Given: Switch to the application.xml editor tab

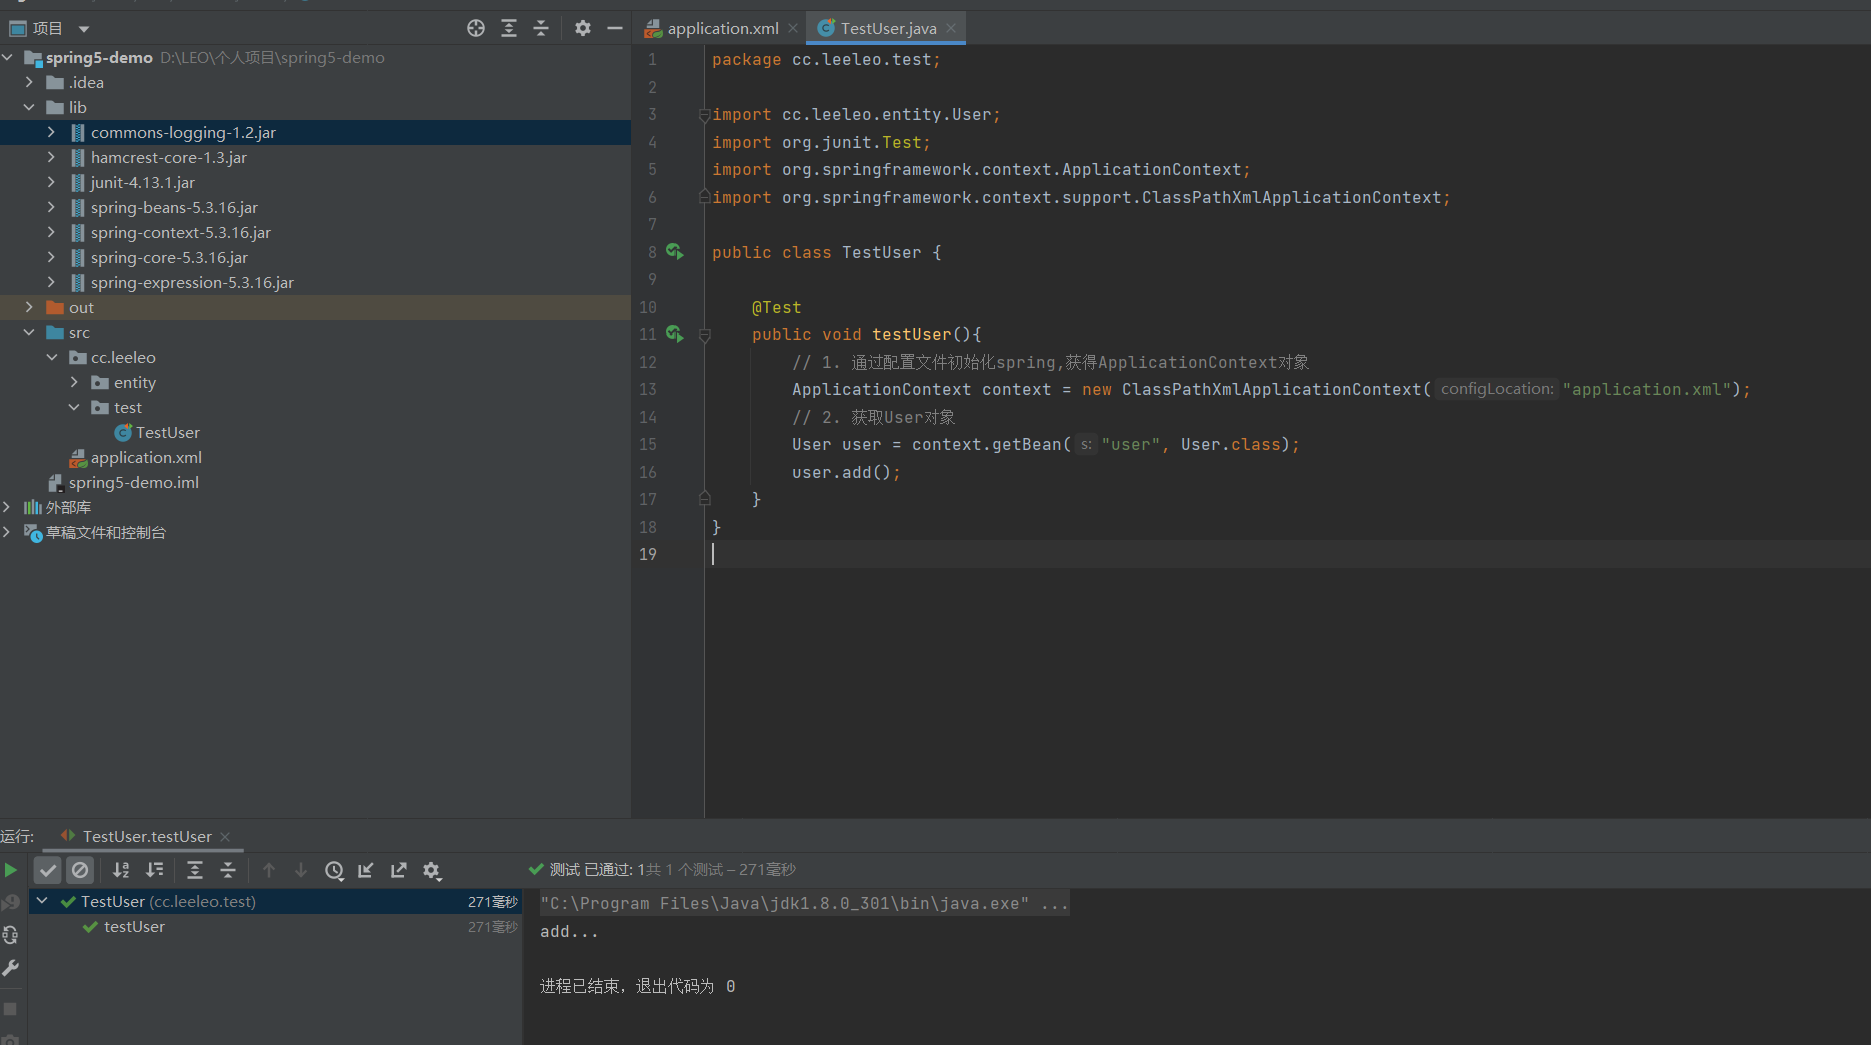Looking at the screenshot, I should tap(721, 28).
